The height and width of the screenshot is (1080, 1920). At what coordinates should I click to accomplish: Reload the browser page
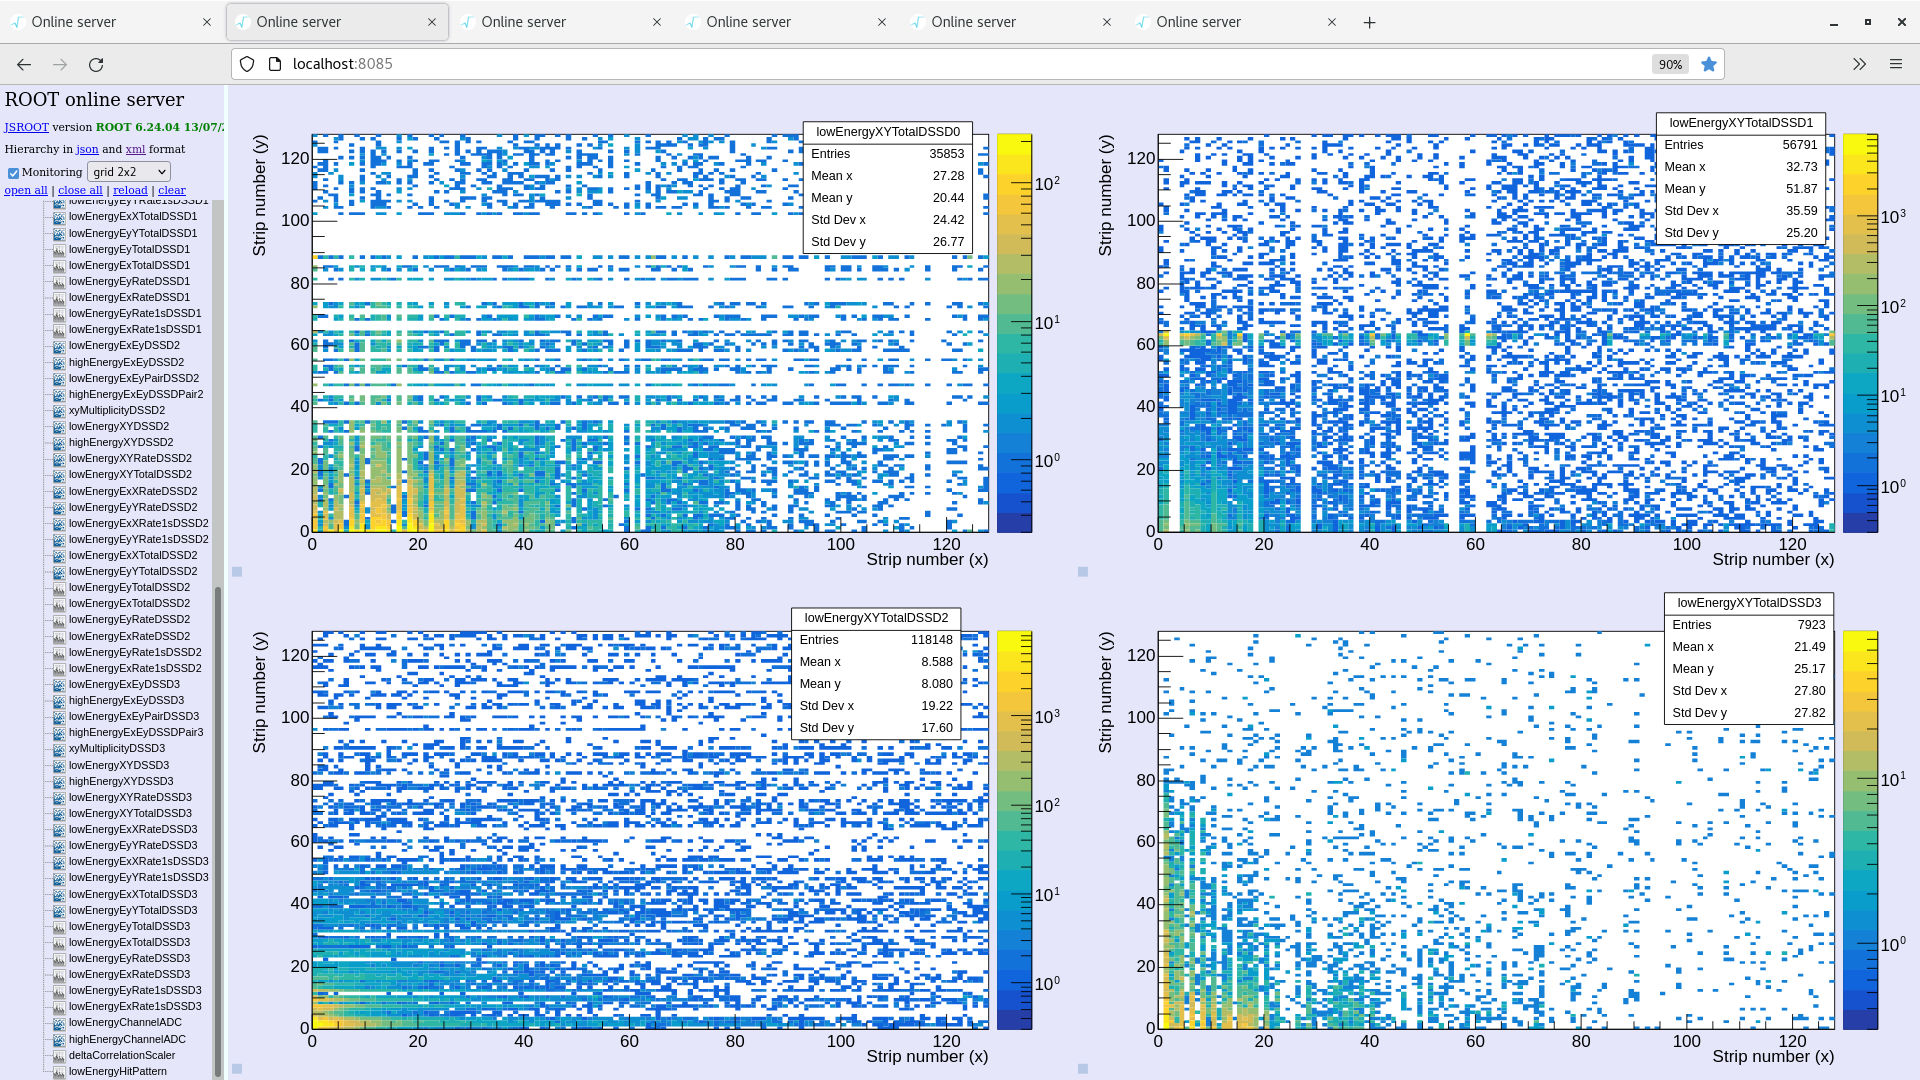pos(96,64)
